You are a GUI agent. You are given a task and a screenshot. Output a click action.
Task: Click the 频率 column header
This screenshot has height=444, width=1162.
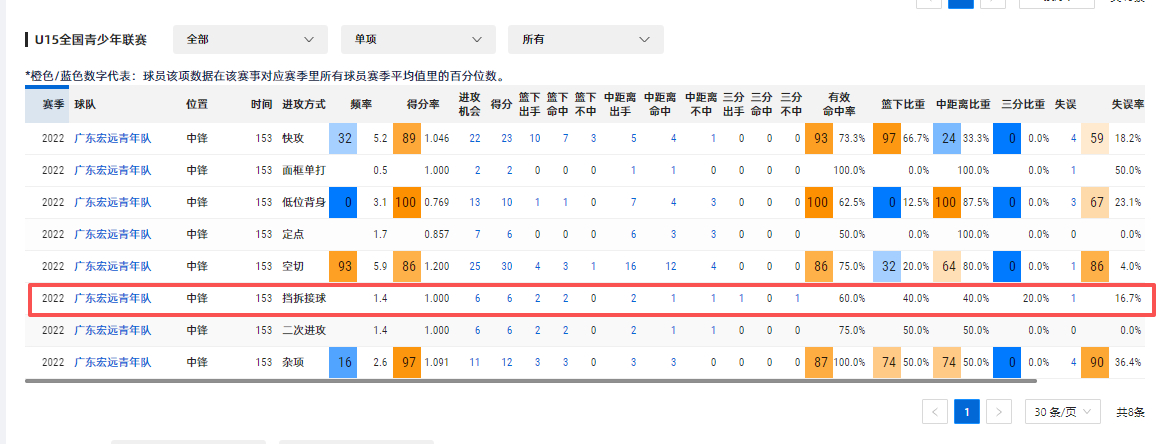point(361,105)
